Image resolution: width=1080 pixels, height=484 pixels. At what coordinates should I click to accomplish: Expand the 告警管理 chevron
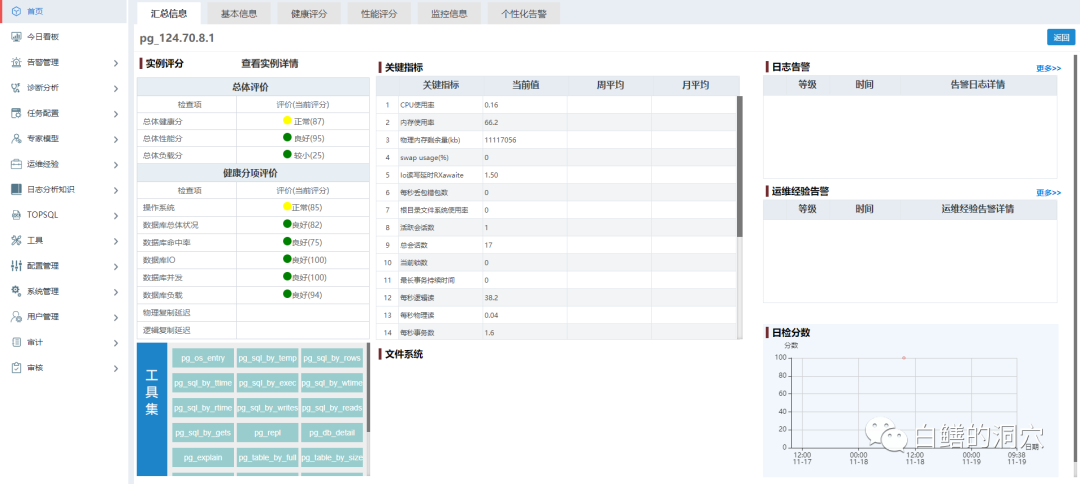coord(116,63)
